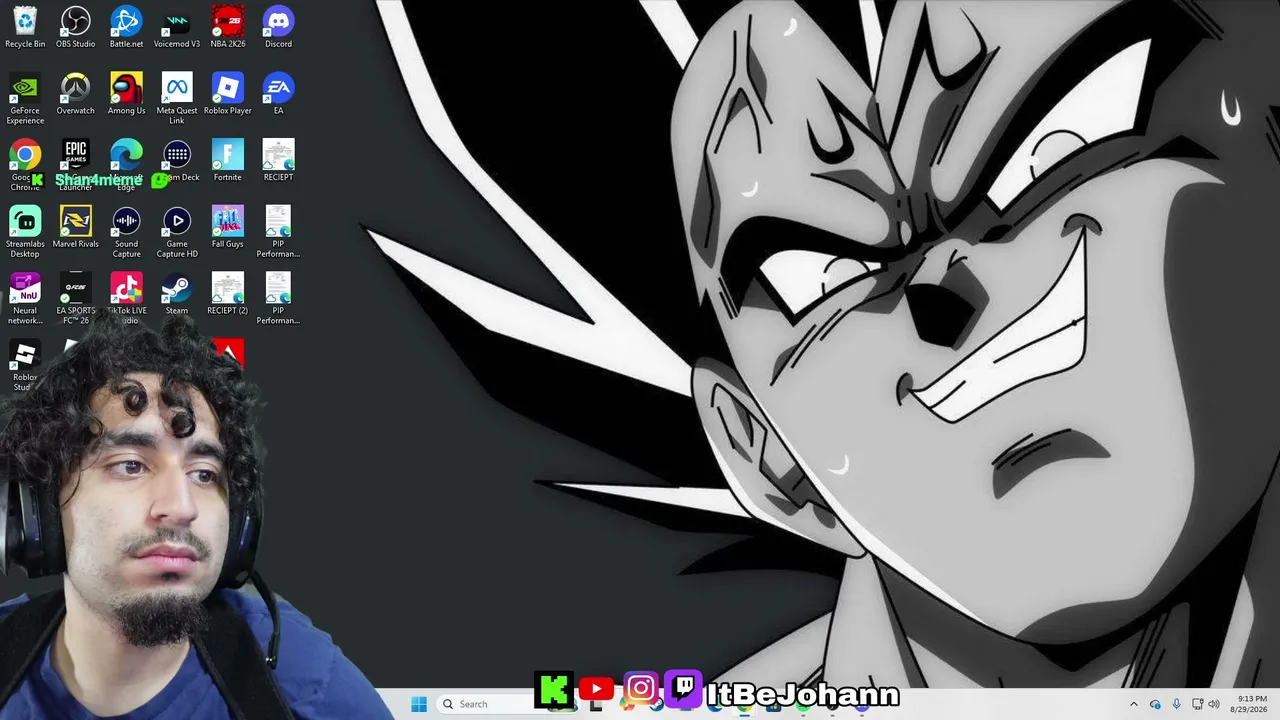The height and width of the screenshot is (720, 1280).
Task: Open the Meta Quest Link shortcut
Action: 177,99
